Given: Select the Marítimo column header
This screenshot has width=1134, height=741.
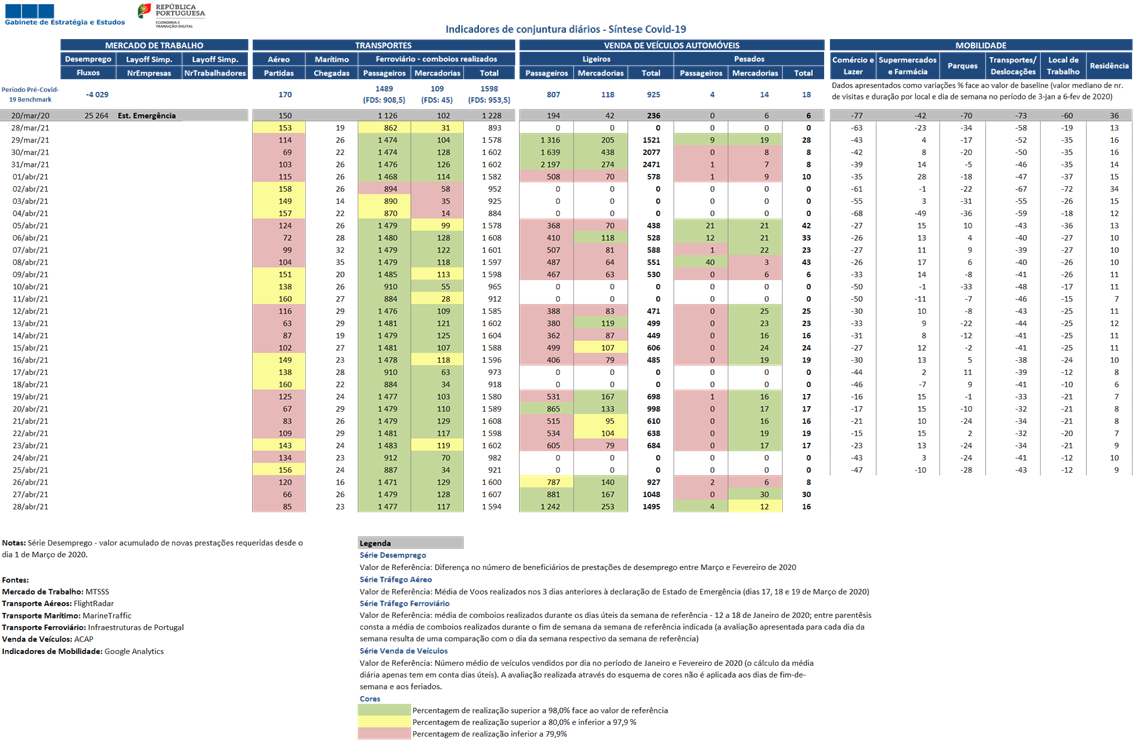Looking at the screenshot, I should pos(331,59).
